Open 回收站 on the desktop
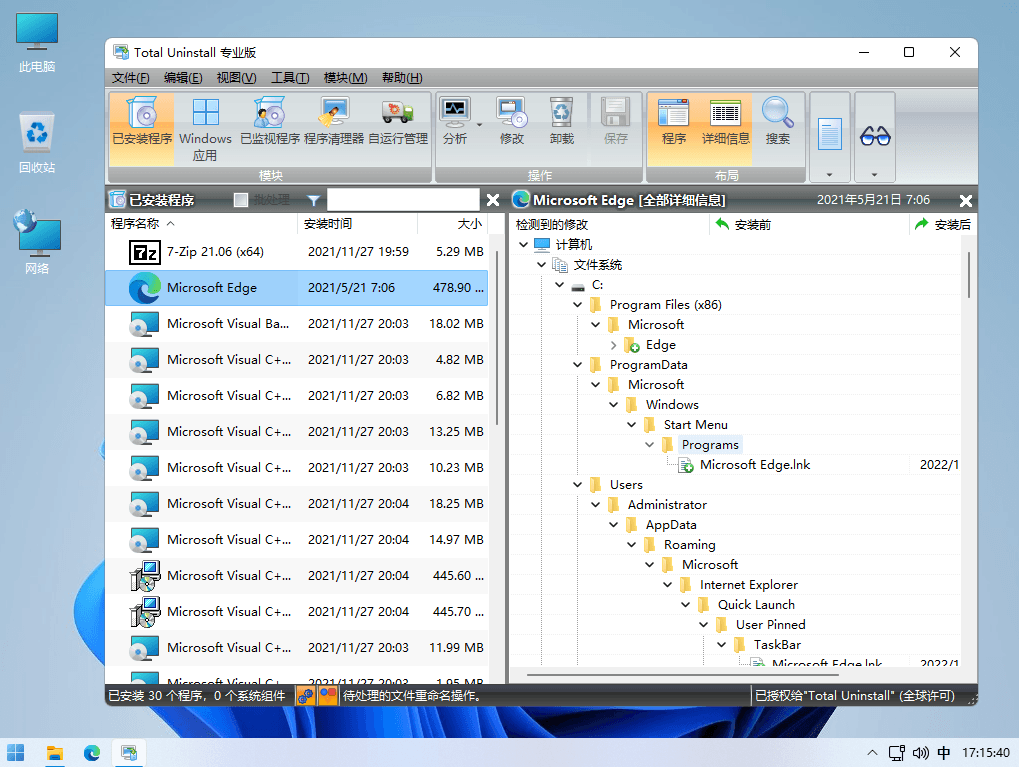This screenshot has height=767, width=1019. pyautogui.click(x=37, y=144)
